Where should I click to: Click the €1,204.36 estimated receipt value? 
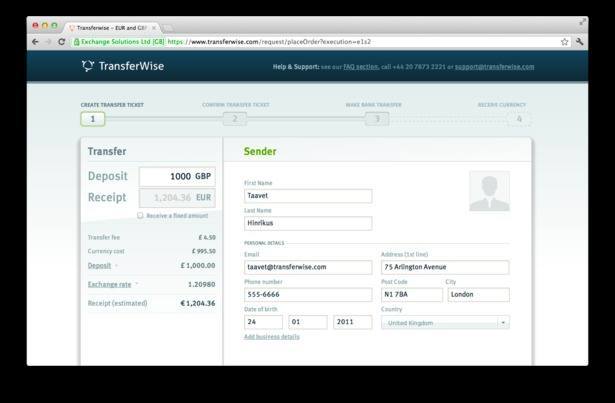198,303
